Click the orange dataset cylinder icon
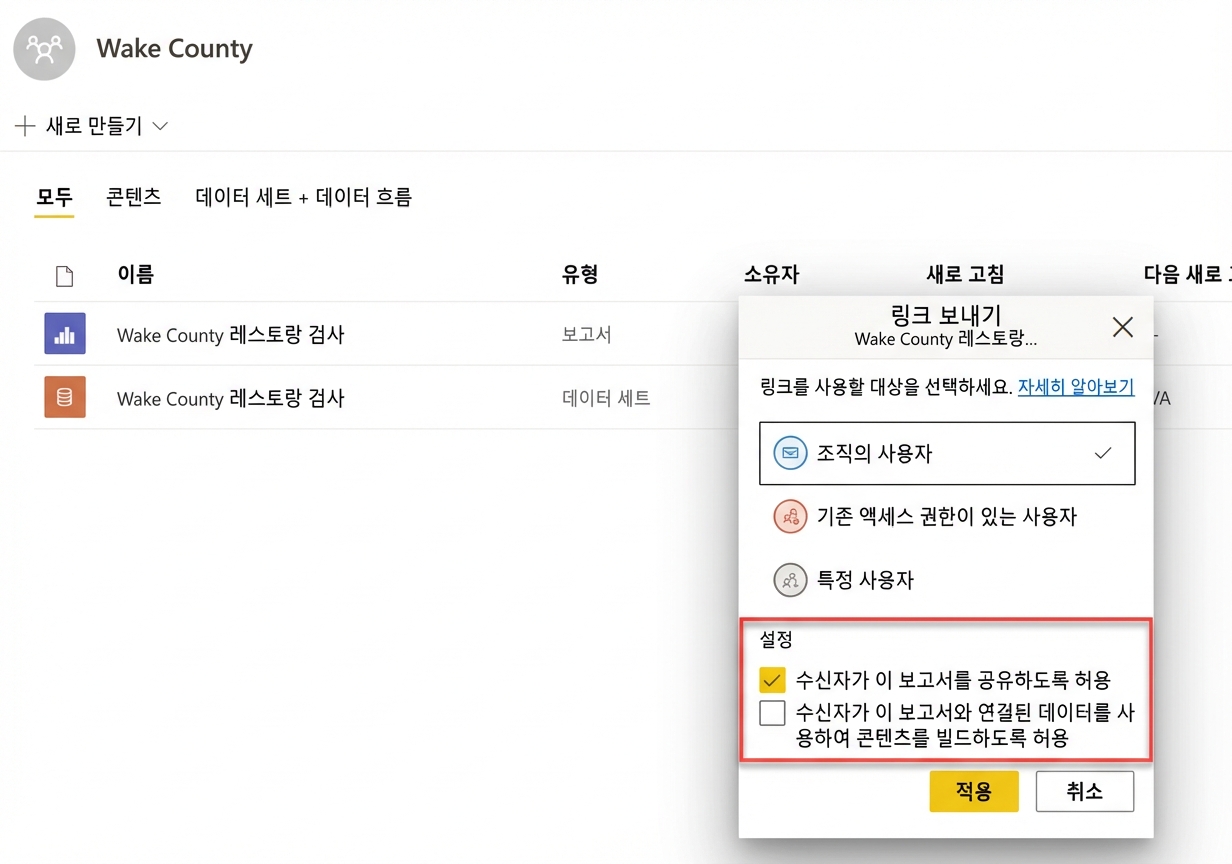The height and width of the screenshot is (864, 1232). pos(65,397)
